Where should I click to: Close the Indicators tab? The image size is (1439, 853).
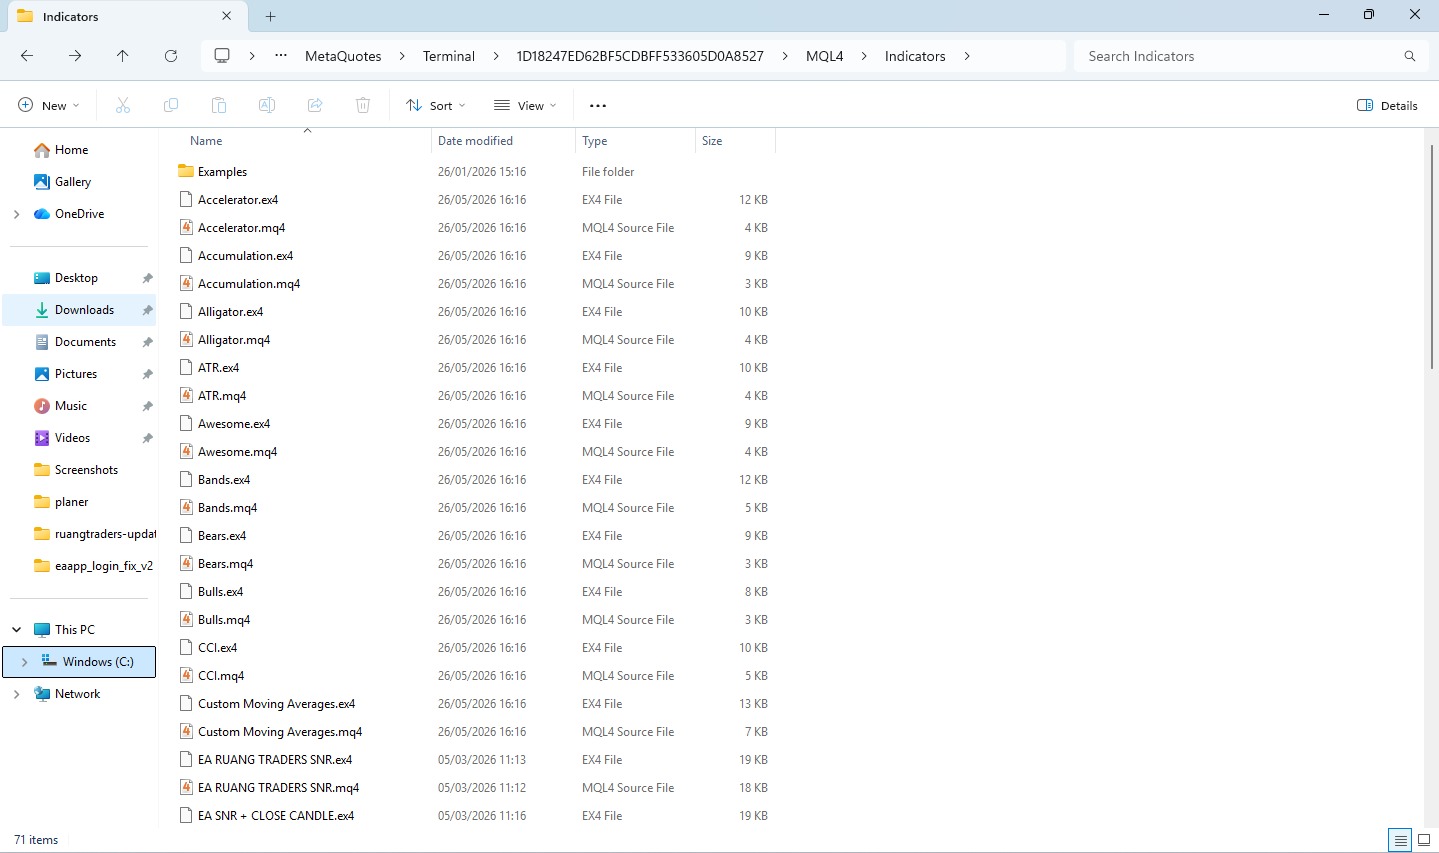pyautogui.click(x=227, y=16)
